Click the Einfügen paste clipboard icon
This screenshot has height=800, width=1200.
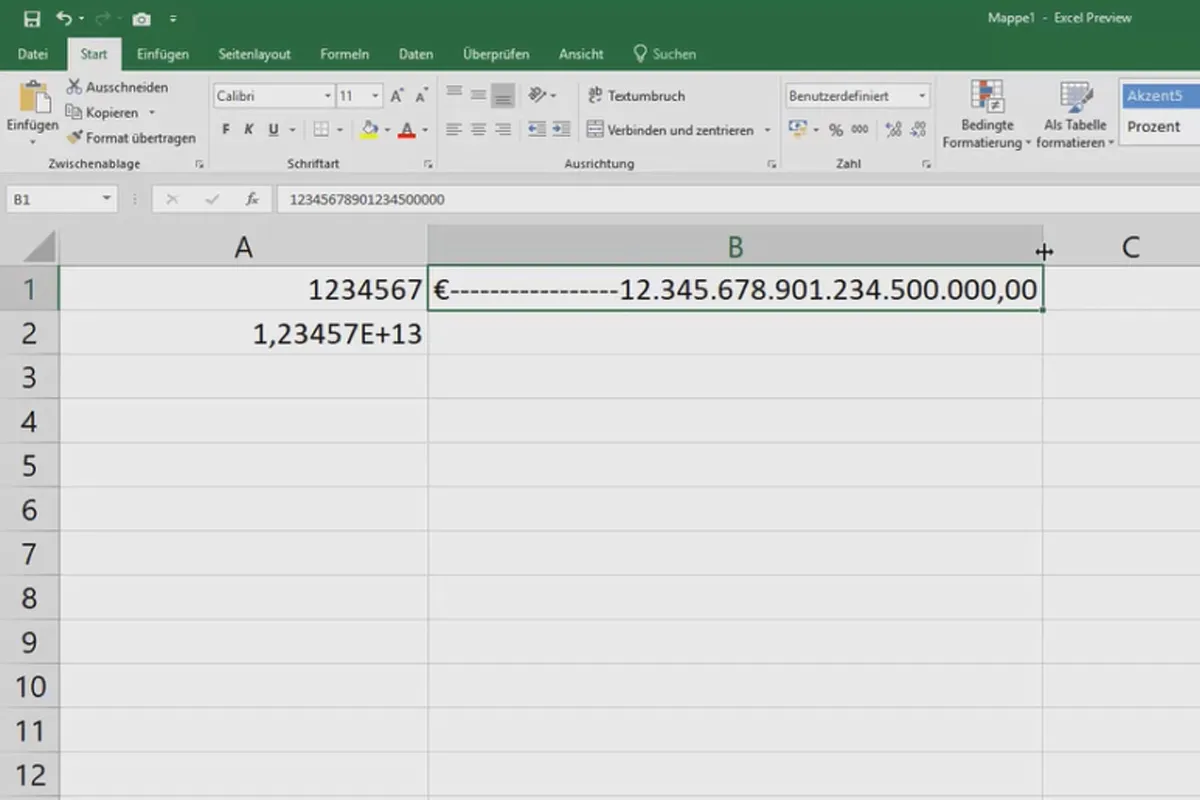tap(33, 97)
